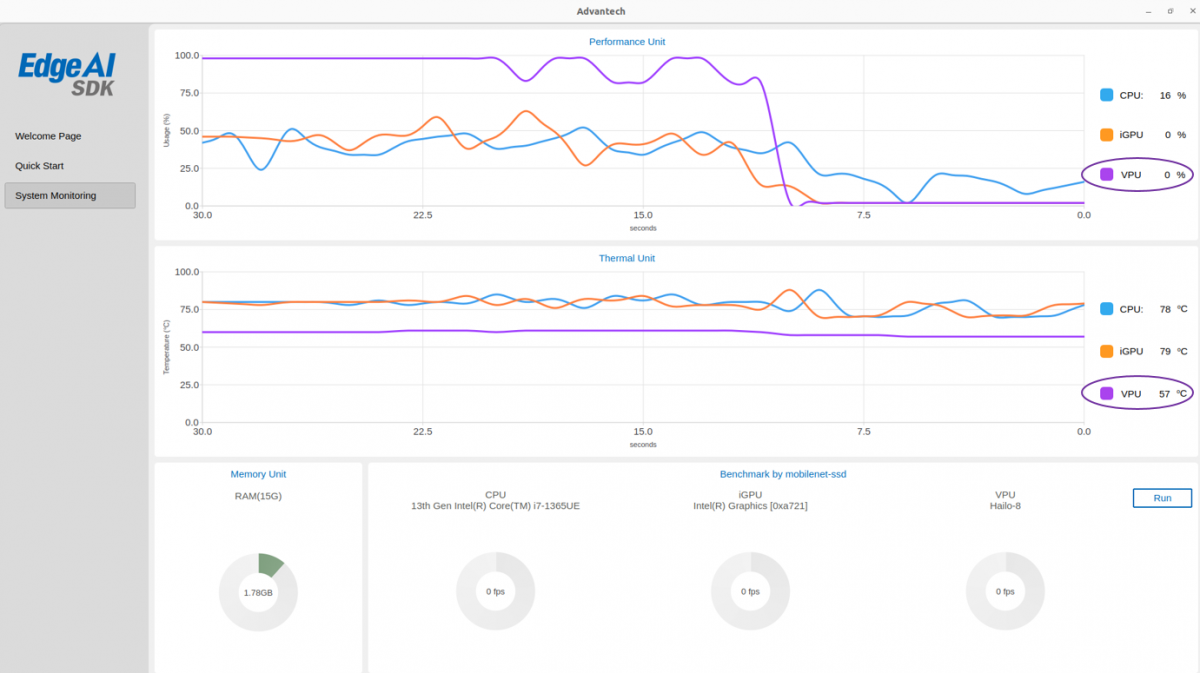Click the Benchmark by mobilenet-ssd heading

click(x=782, y=474)
